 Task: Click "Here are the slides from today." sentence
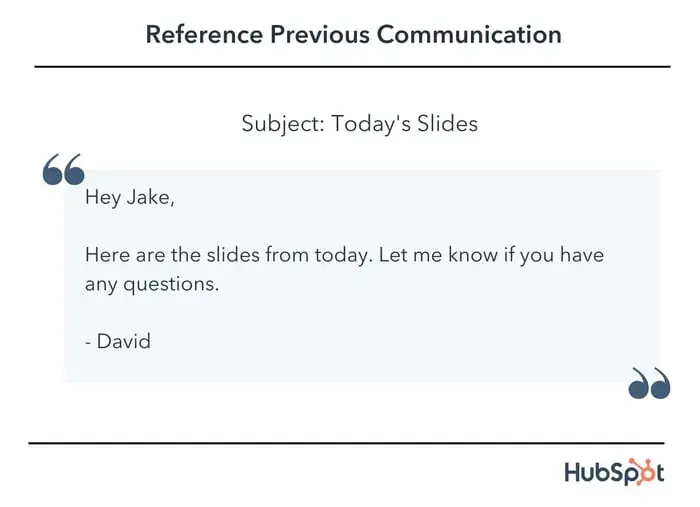tap(228, 255)
